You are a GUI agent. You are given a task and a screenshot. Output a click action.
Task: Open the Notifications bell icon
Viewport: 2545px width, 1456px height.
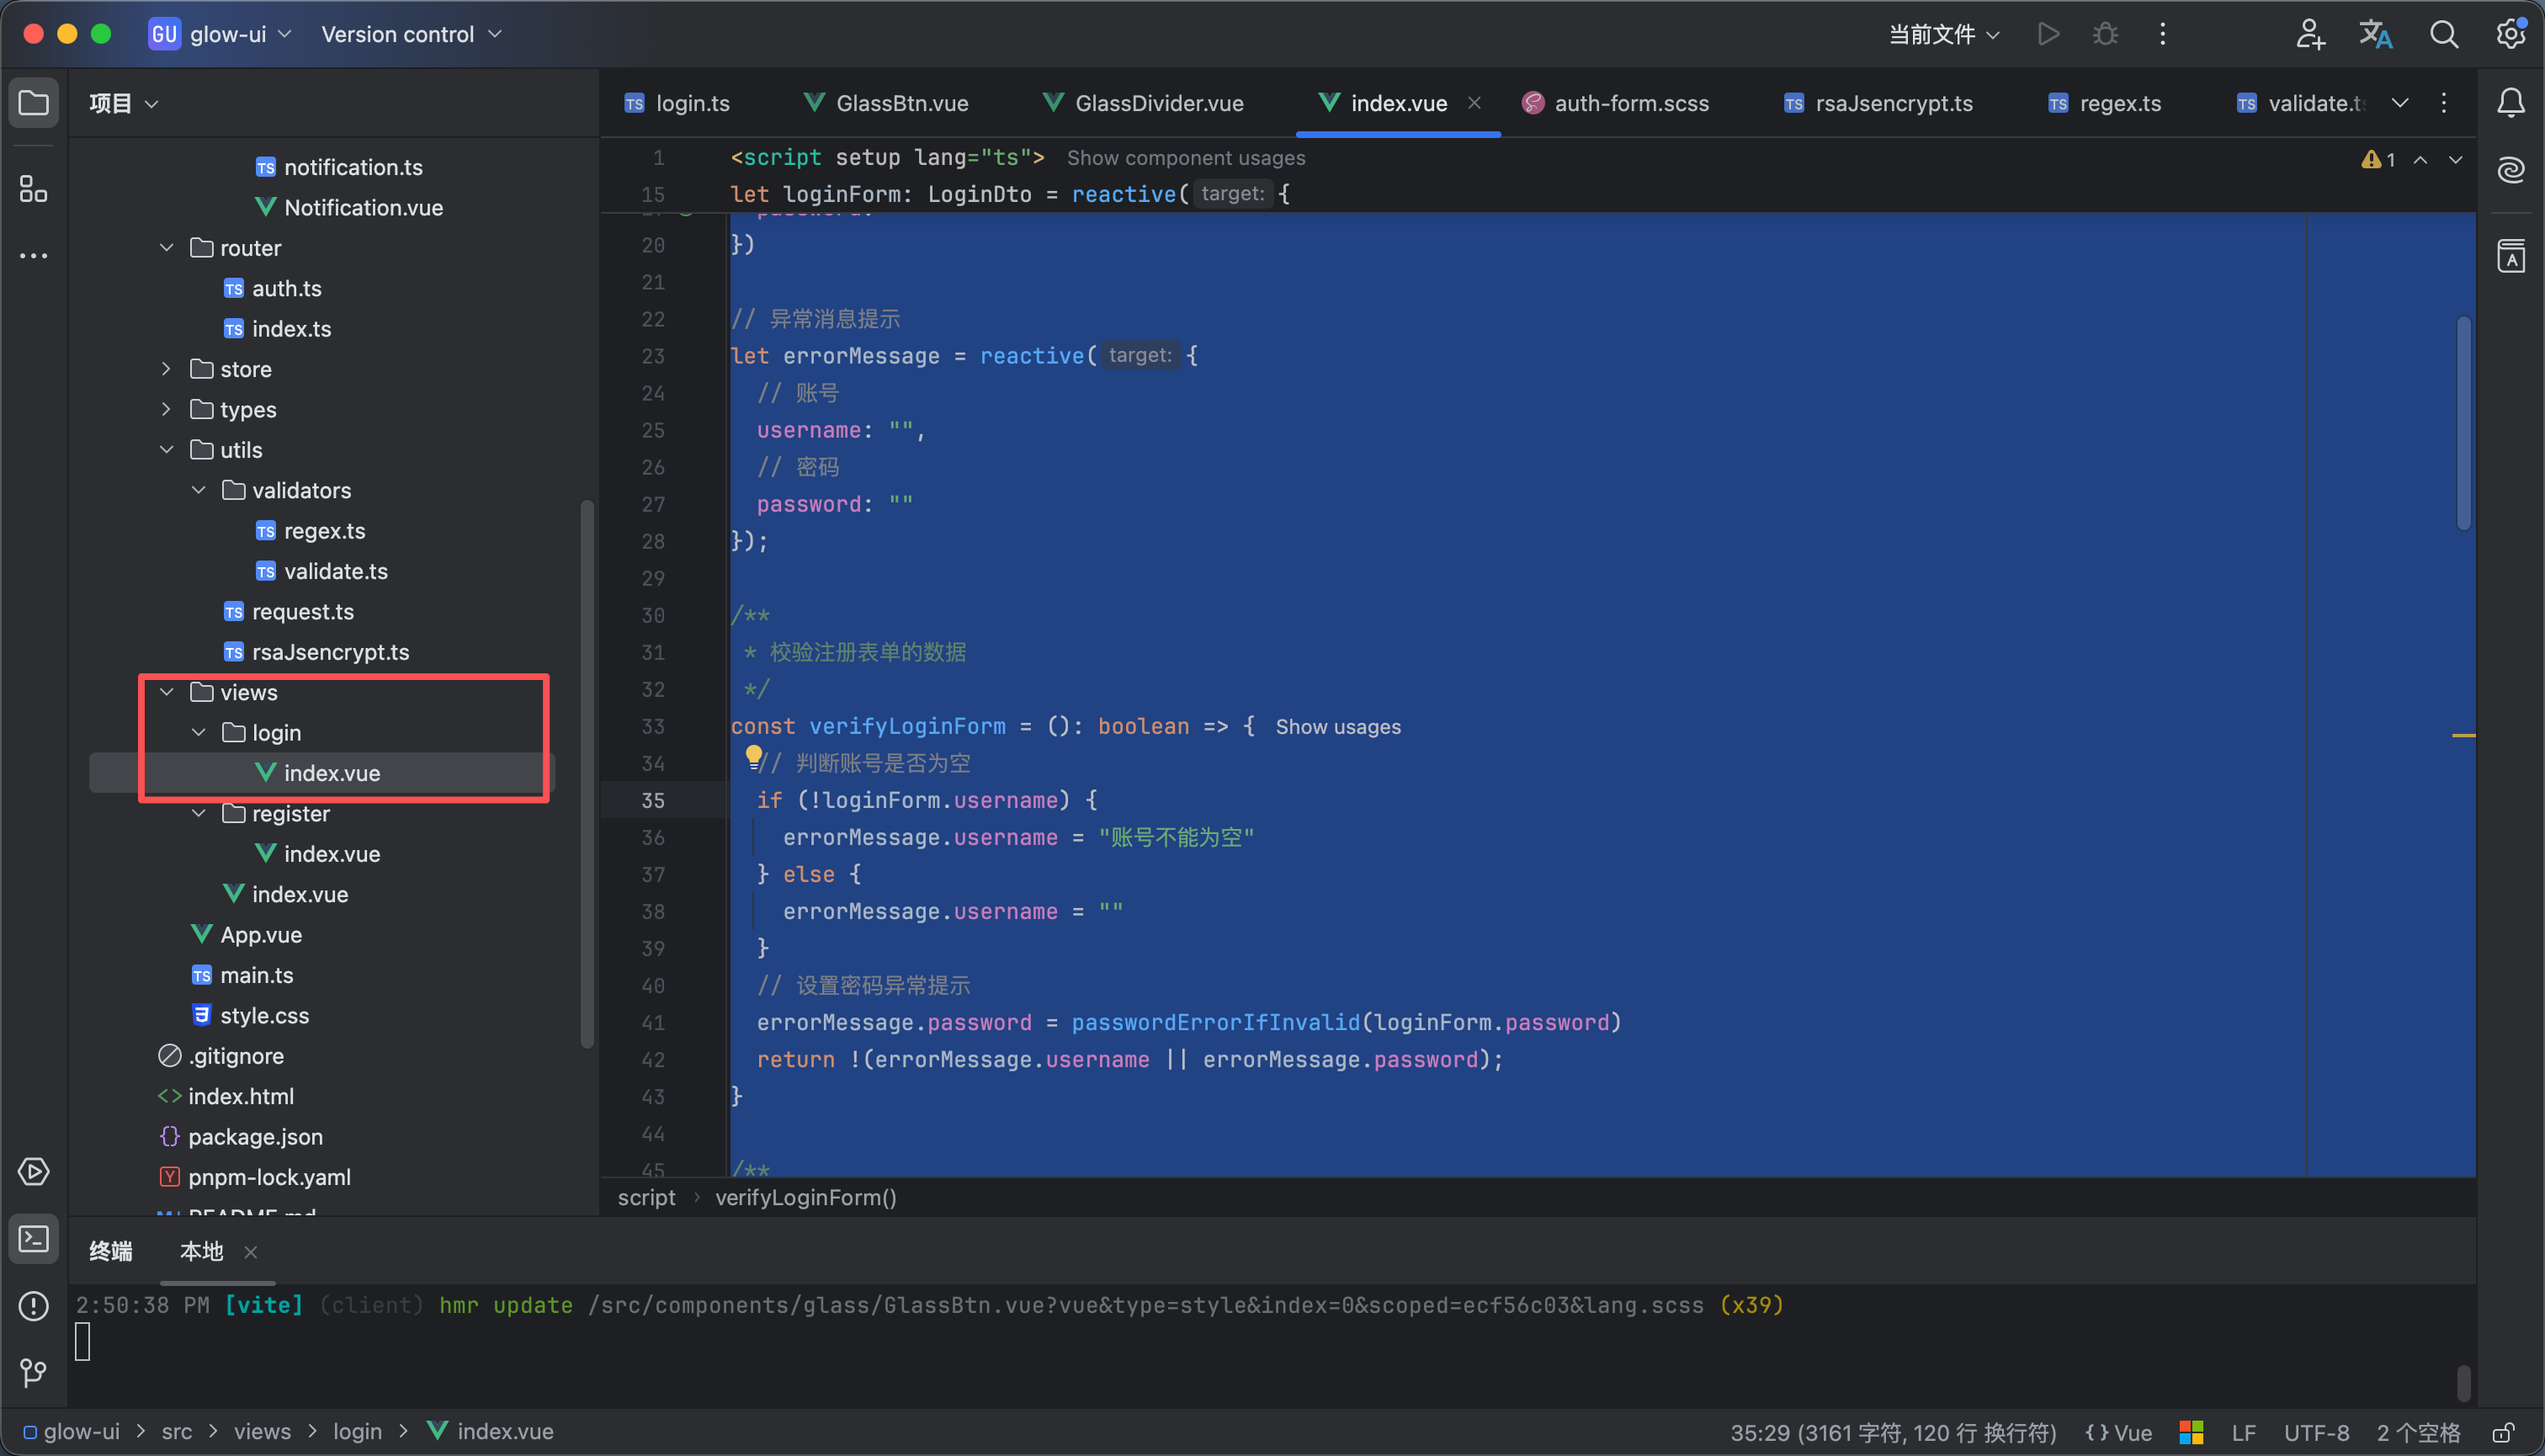click(x=2510, y=103)
